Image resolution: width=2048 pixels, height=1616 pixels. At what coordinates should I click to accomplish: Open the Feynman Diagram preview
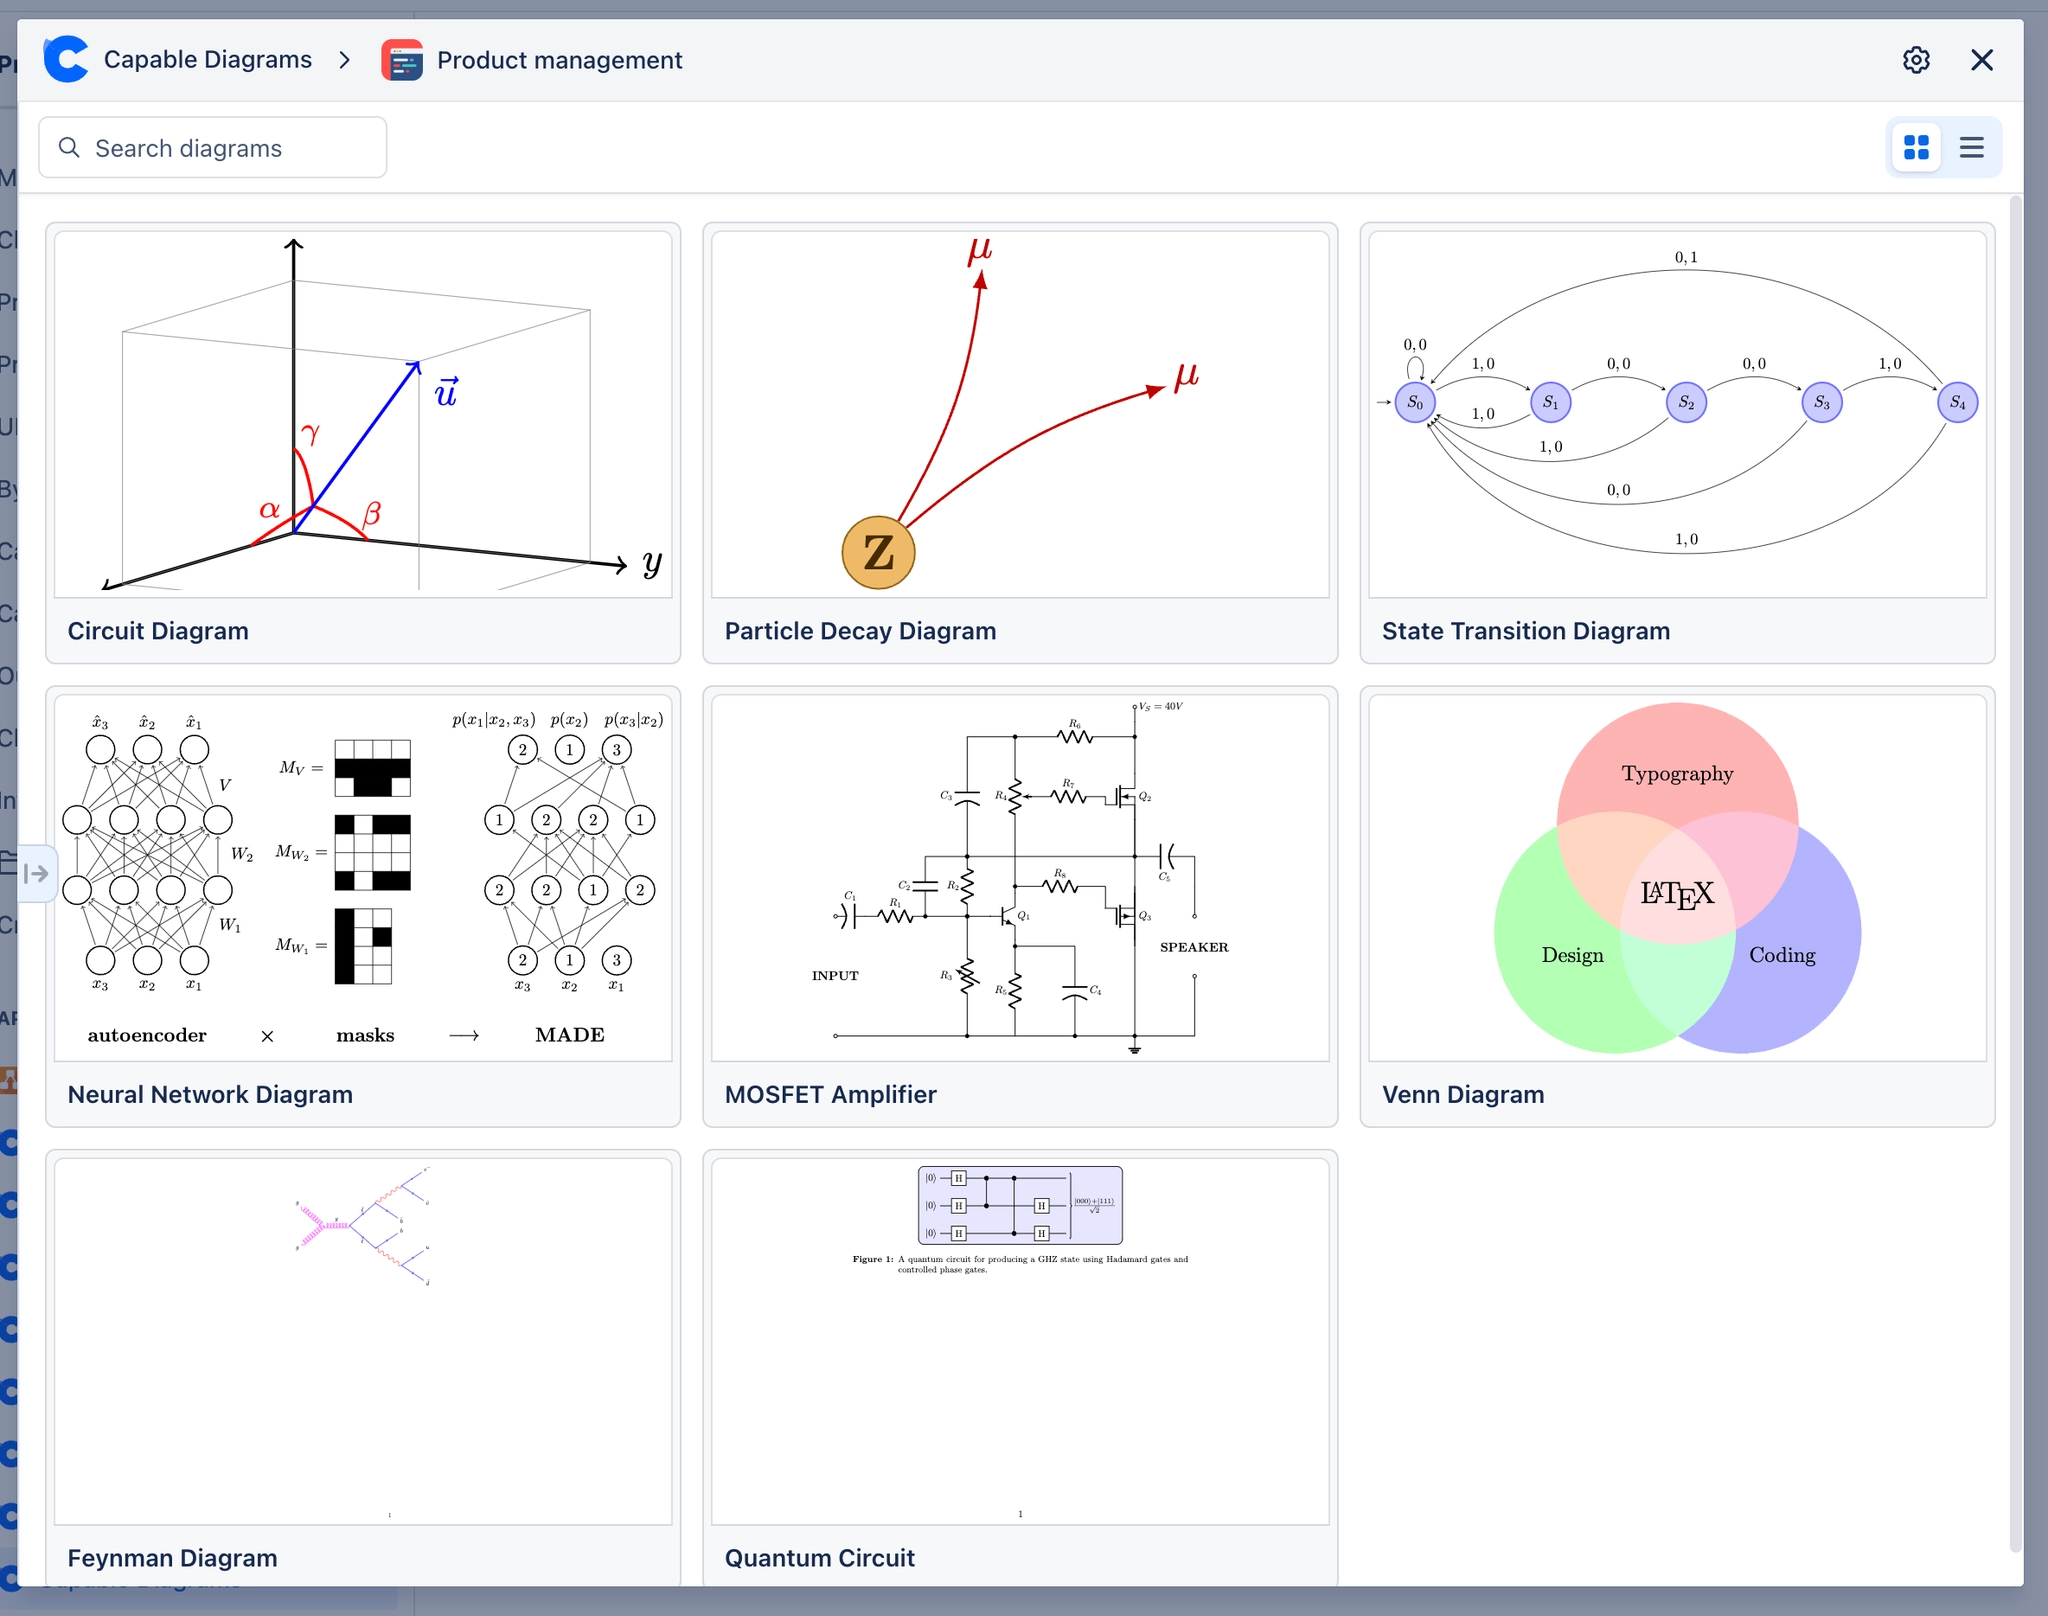pyautogui.click(x=363, y=1340)
